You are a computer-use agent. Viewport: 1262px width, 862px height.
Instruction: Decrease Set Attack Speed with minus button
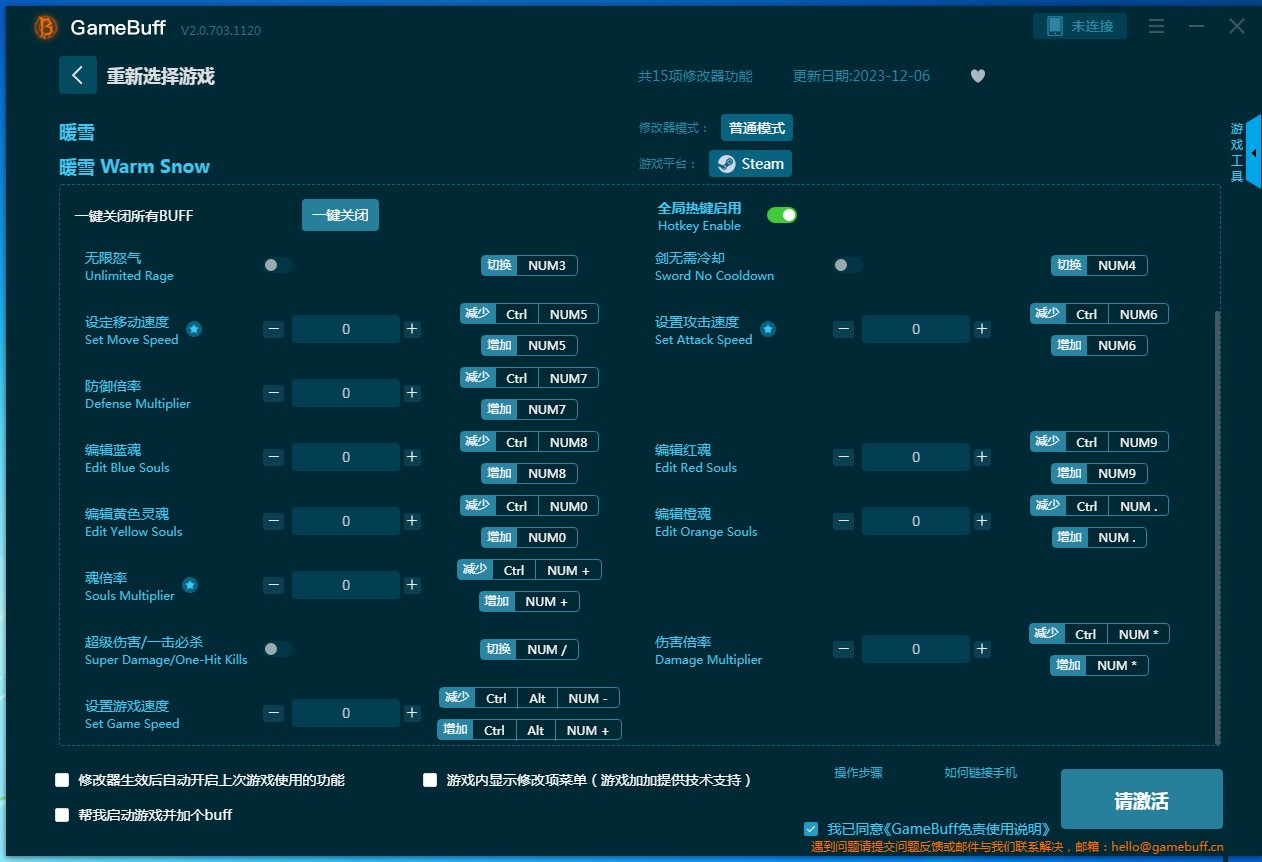click(x=844, y=329)
